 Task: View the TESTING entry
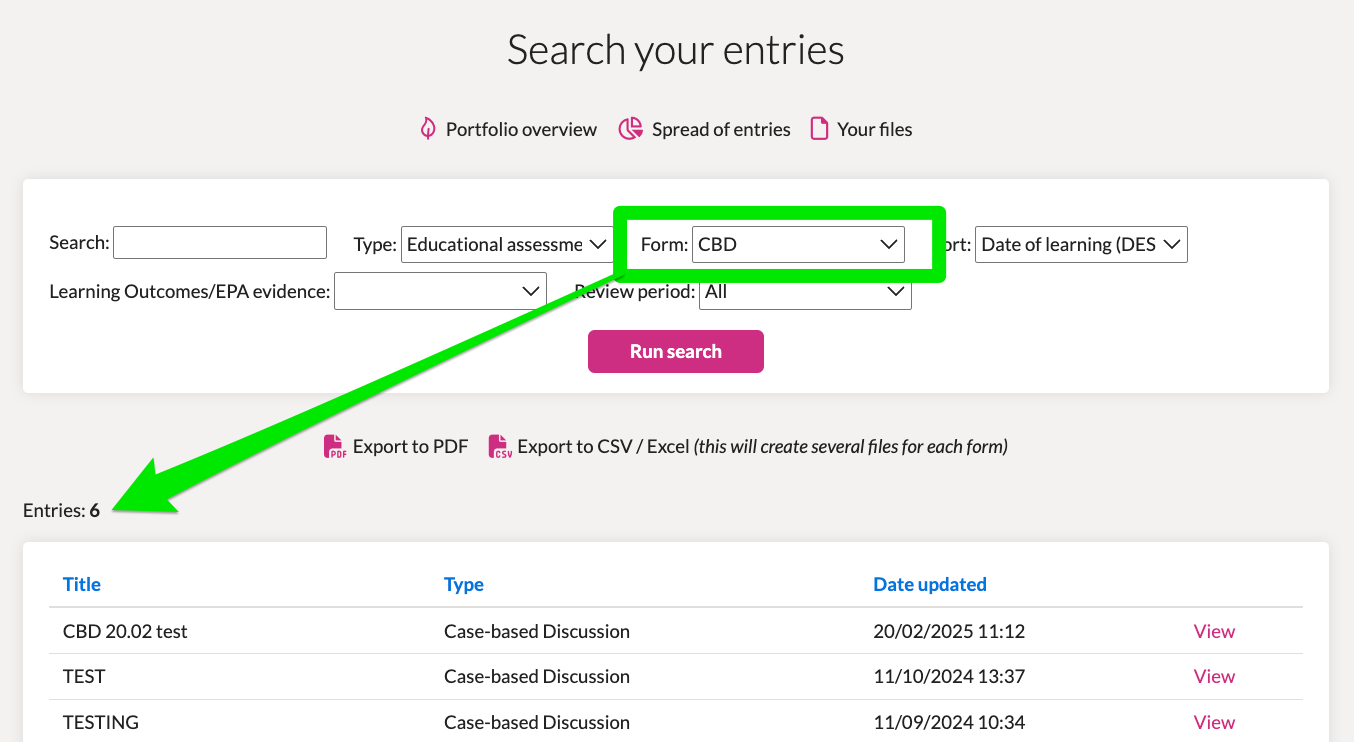click(x=1214, y=722)
